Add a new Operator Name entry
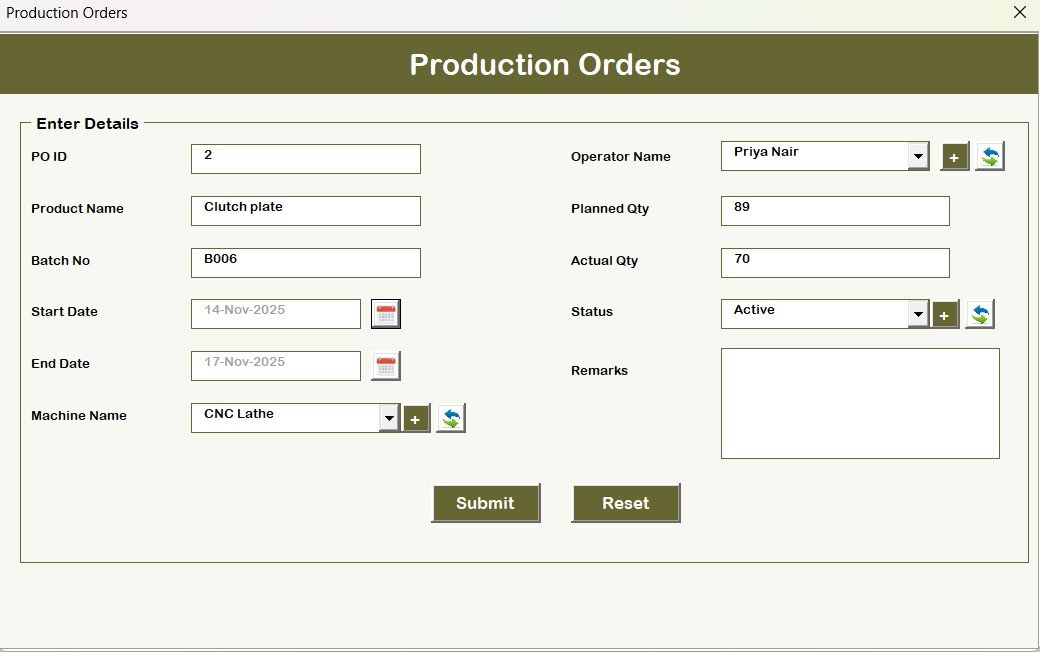Screen dimensions: 1040x652 click(954, 156)
